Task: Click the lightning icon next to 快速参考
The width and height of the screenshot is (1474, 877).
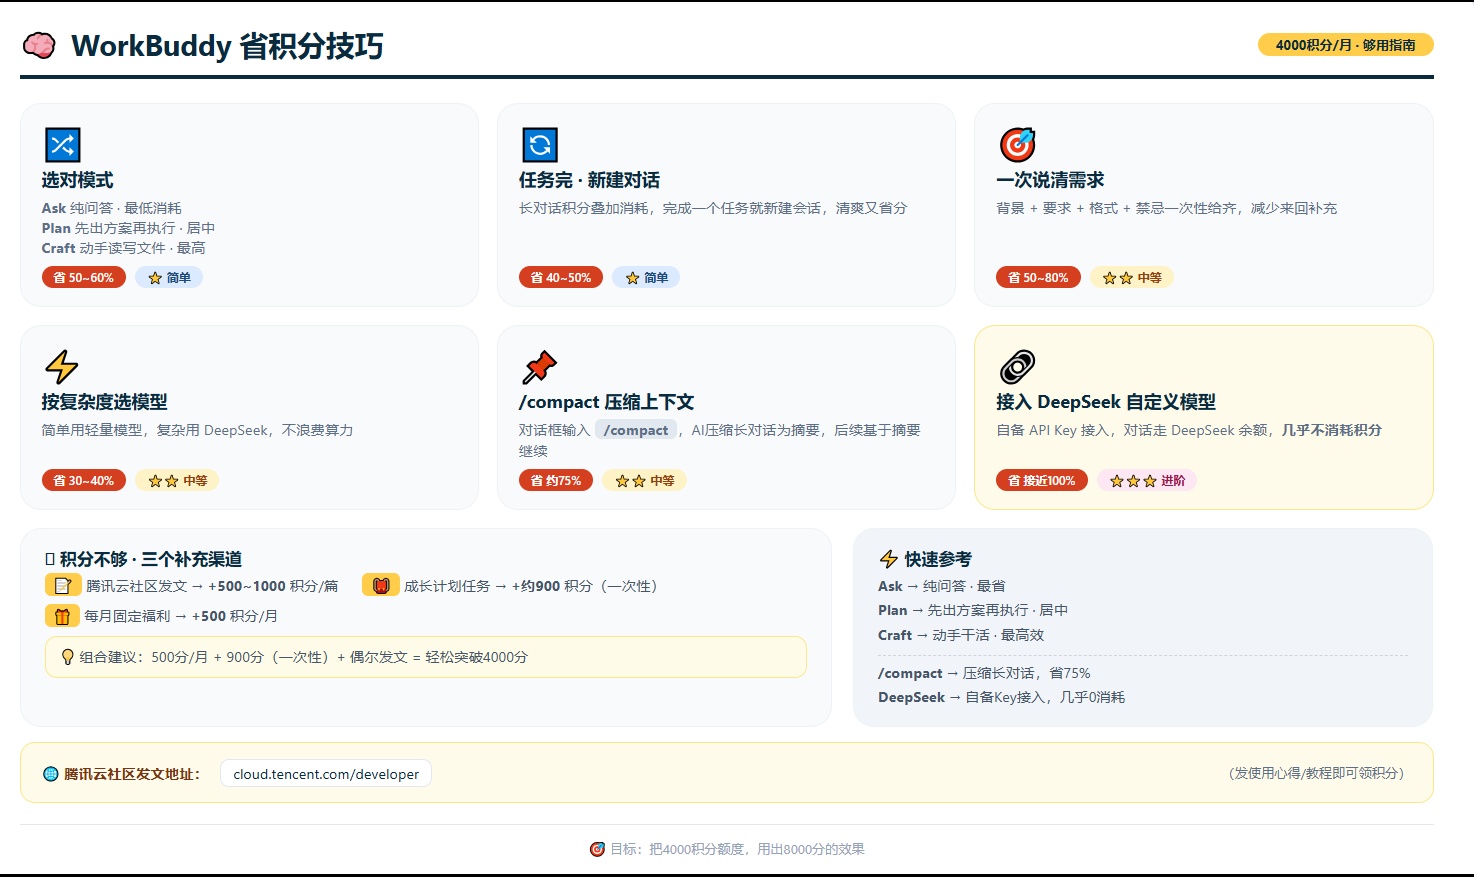Action: click(x=888, y=559)
